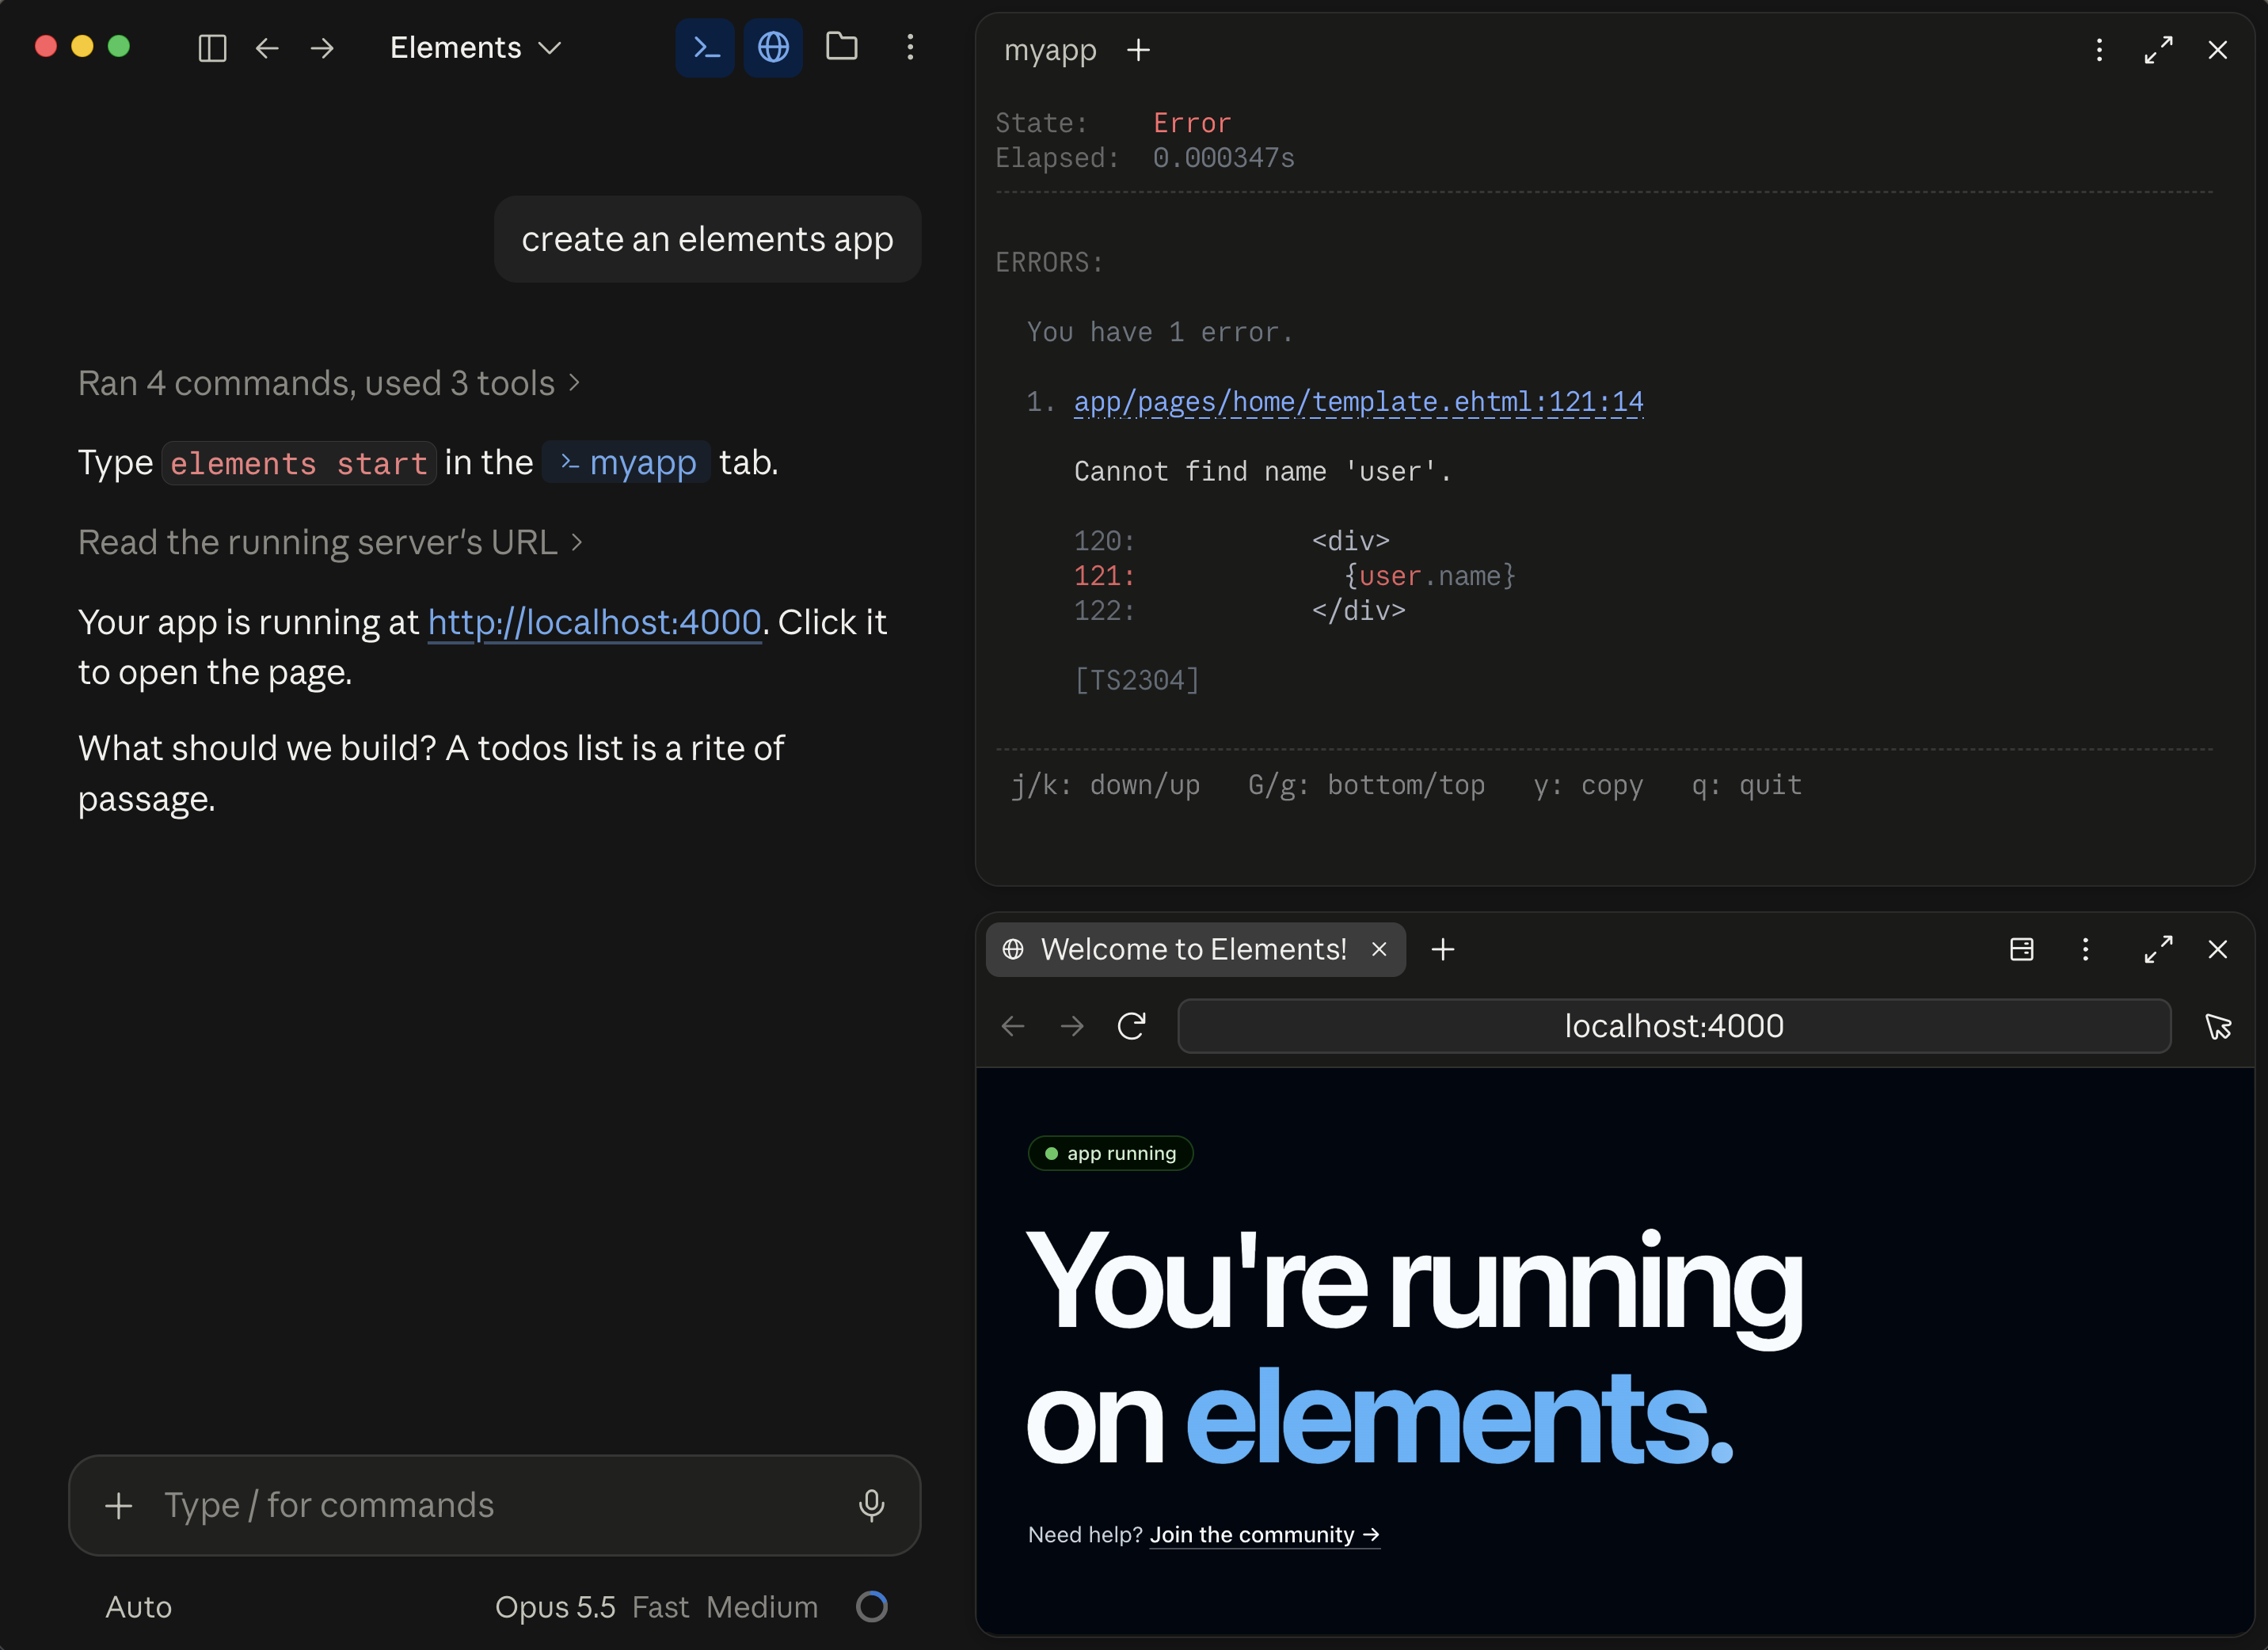Click the browser forward arrow
Image resolution: width=2268 pixels, height=1650 pixels.
pyautogui.click(x=1072, y=1026)
